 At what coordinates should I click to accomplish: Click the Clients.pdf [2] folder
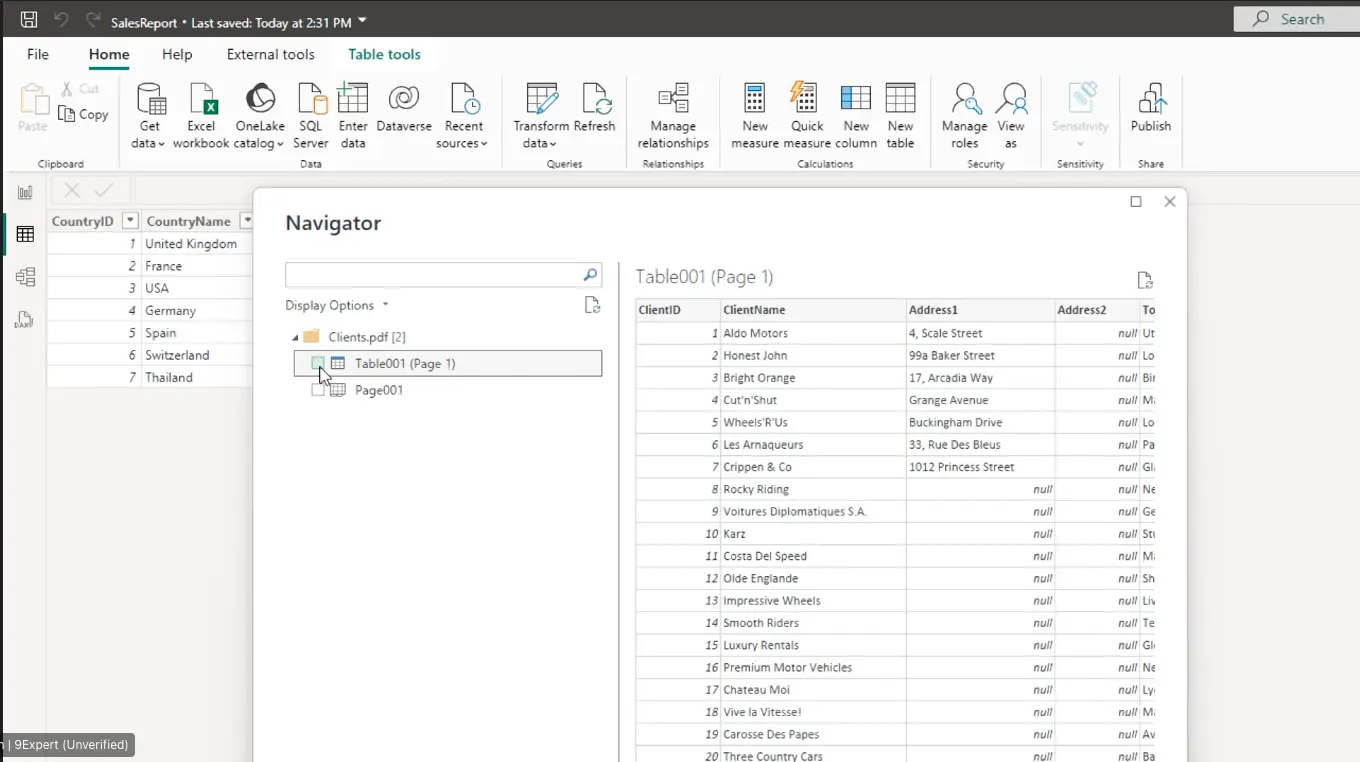[x=367, y=337]
